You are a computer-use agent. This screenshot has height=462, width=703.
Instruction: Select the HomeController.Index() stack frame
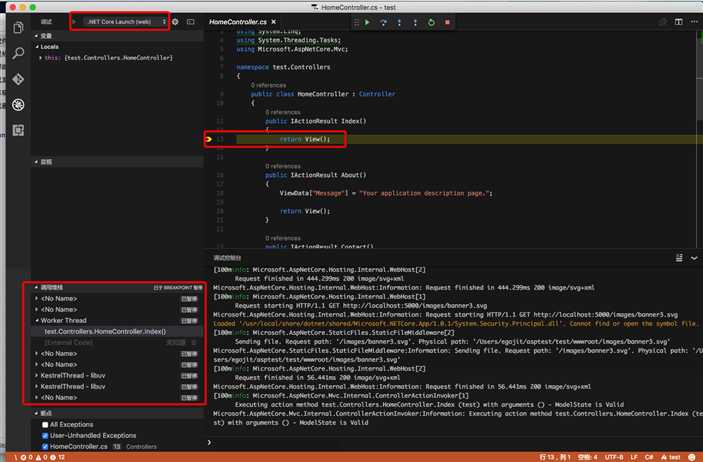(105, 331)
